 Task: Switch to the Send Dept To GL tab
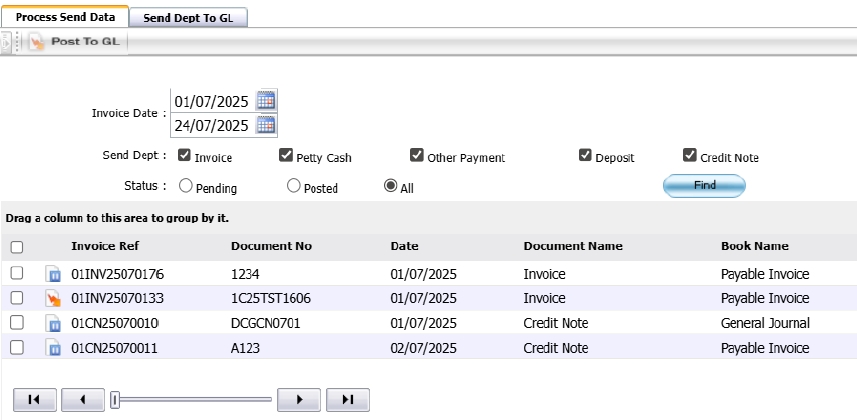[x=189, y=18]
